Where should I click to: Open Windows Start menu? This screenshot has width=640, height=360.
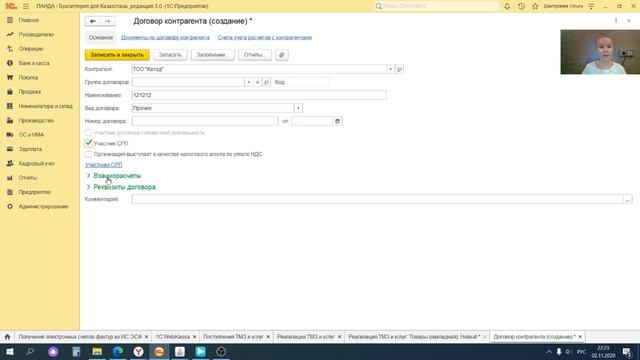pyautogui.click(x=9, y=351)
